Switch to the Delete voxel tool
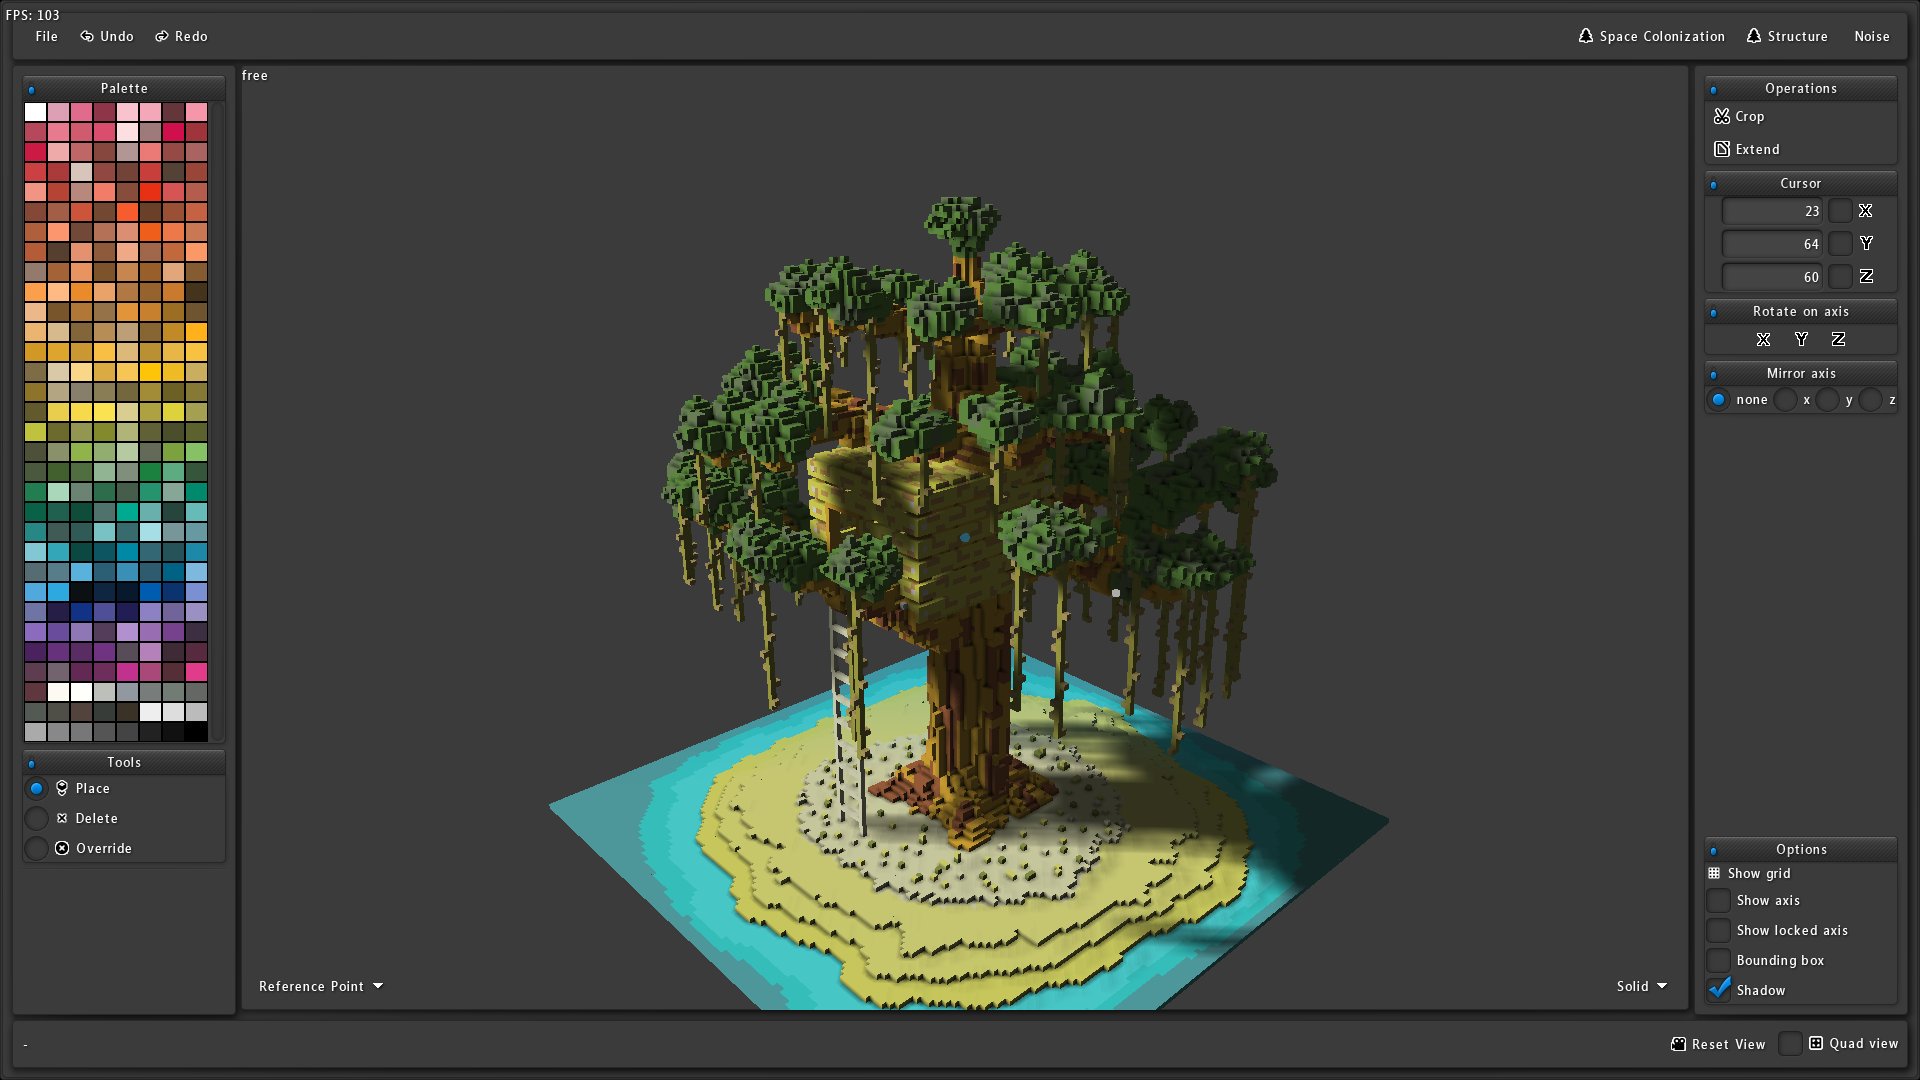This screenshot has height=1080, width=1920. tap(37, 818)
